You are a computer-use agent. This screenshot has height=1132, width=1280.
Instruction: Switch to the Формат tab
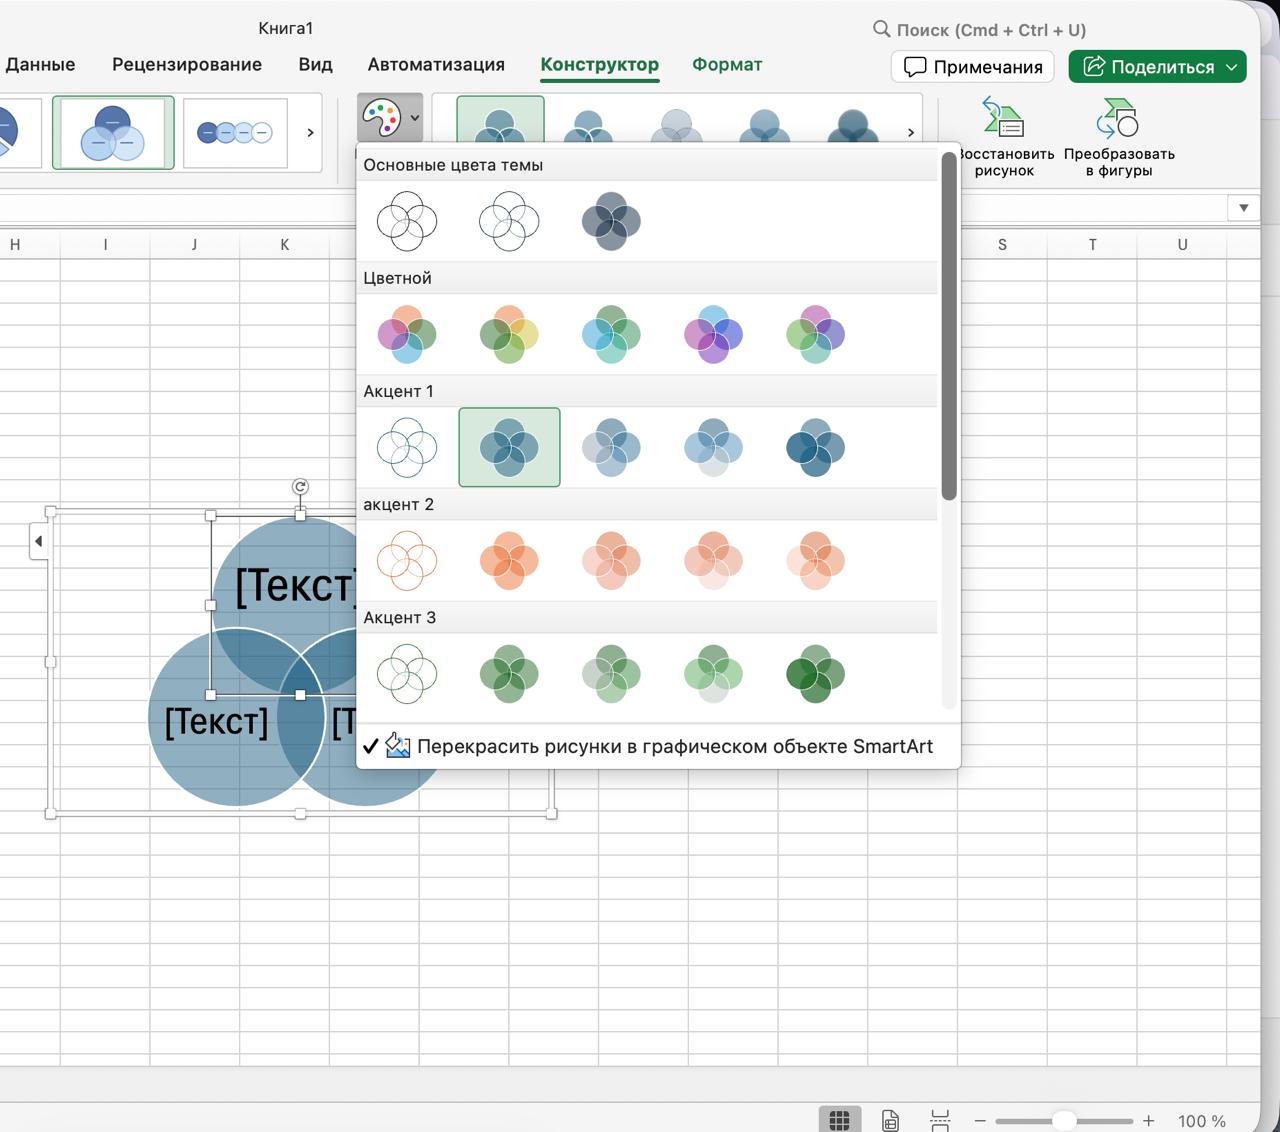click(x=727, y=64)
